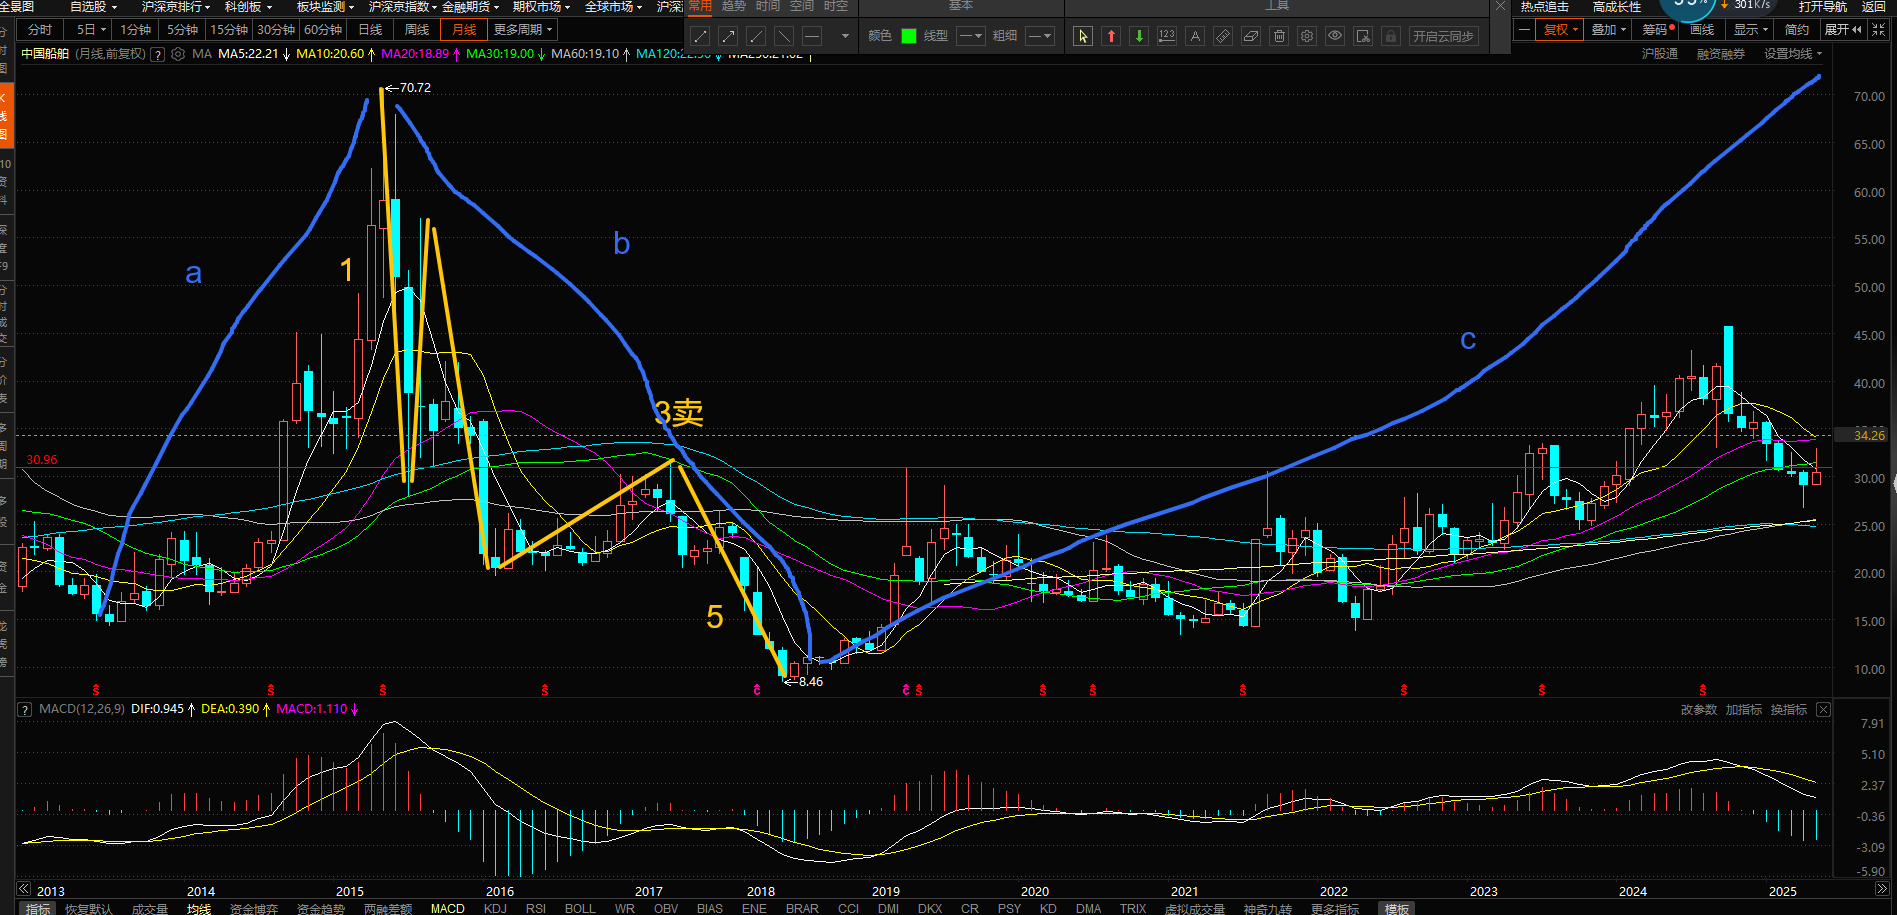Screen dimensions: 1897x915
Task: Switch to the 周线 weekly period tab
Action: (416, 30)
